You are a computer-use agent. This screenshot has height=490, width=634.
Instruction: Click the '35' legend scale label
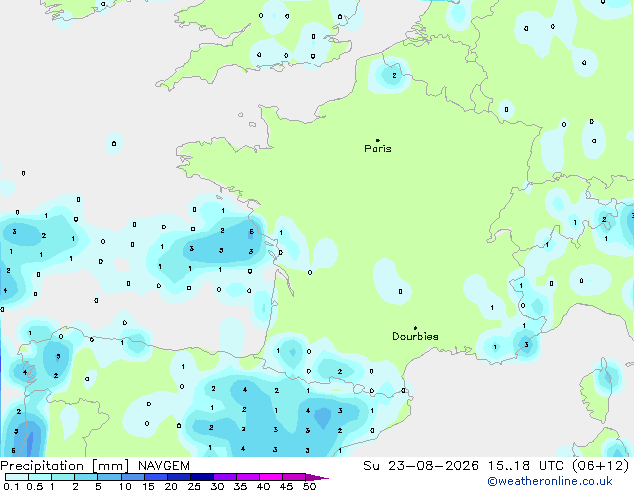click(240, 486)
